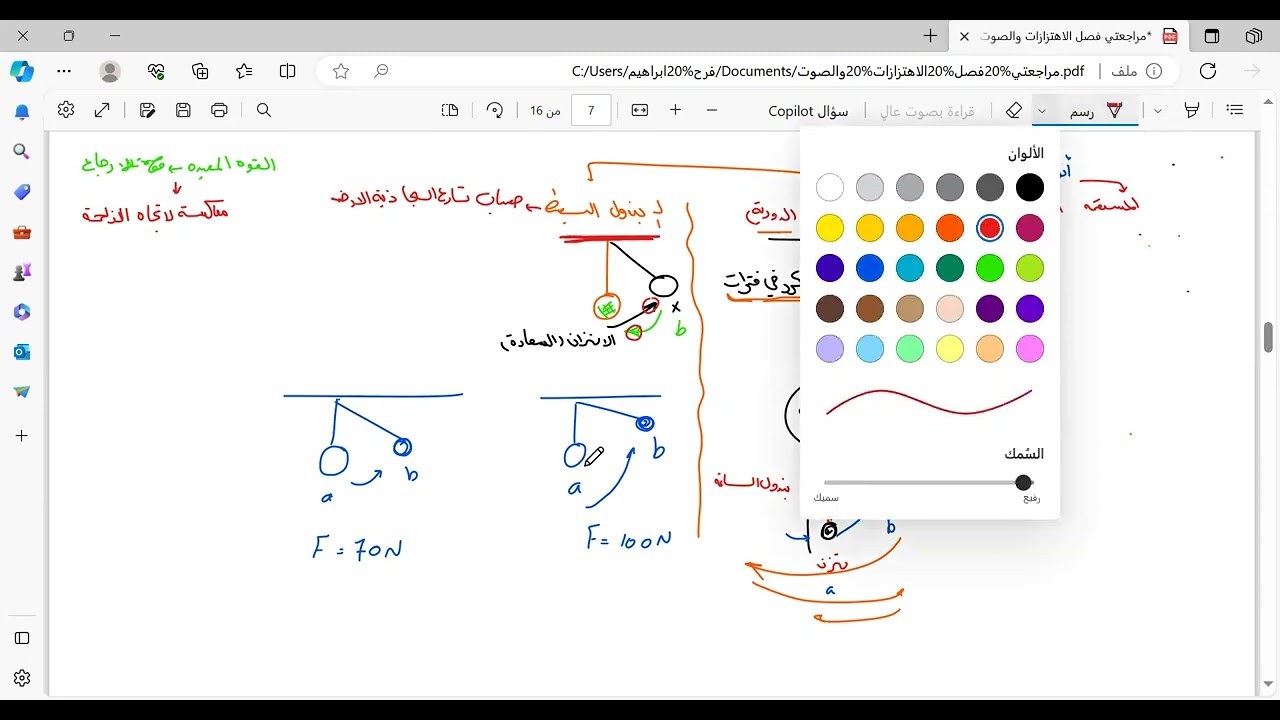This screenshot has height=720, width=1280.
Task: Open sidebar settings gear at bottom
Action: pos(22,678)
